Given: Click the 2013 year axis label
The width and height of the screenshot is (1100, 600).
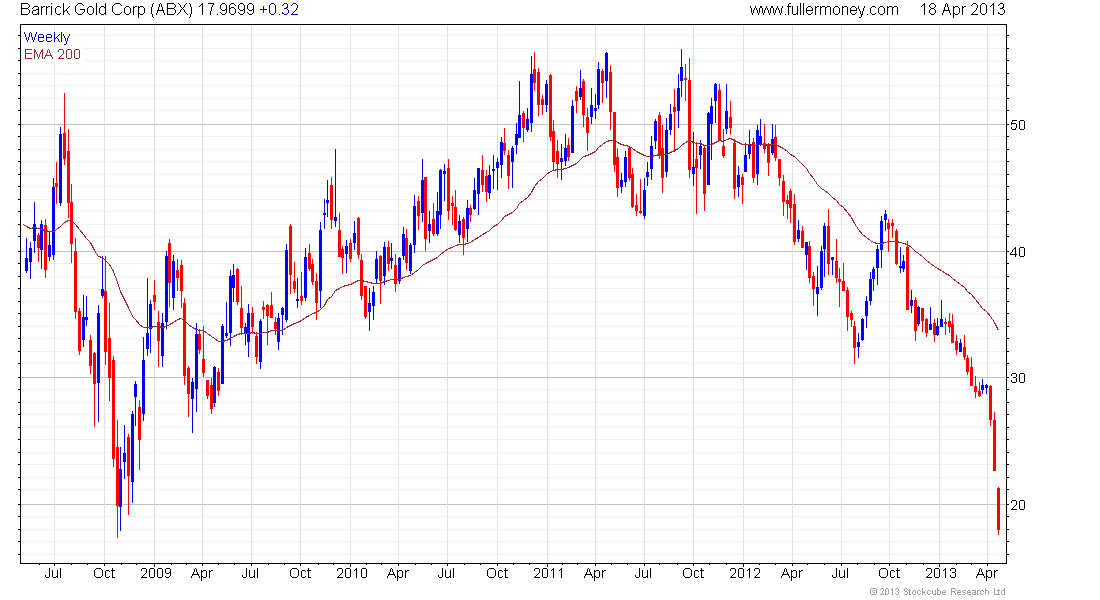Looking at the screenshot, I should [941, 573].
